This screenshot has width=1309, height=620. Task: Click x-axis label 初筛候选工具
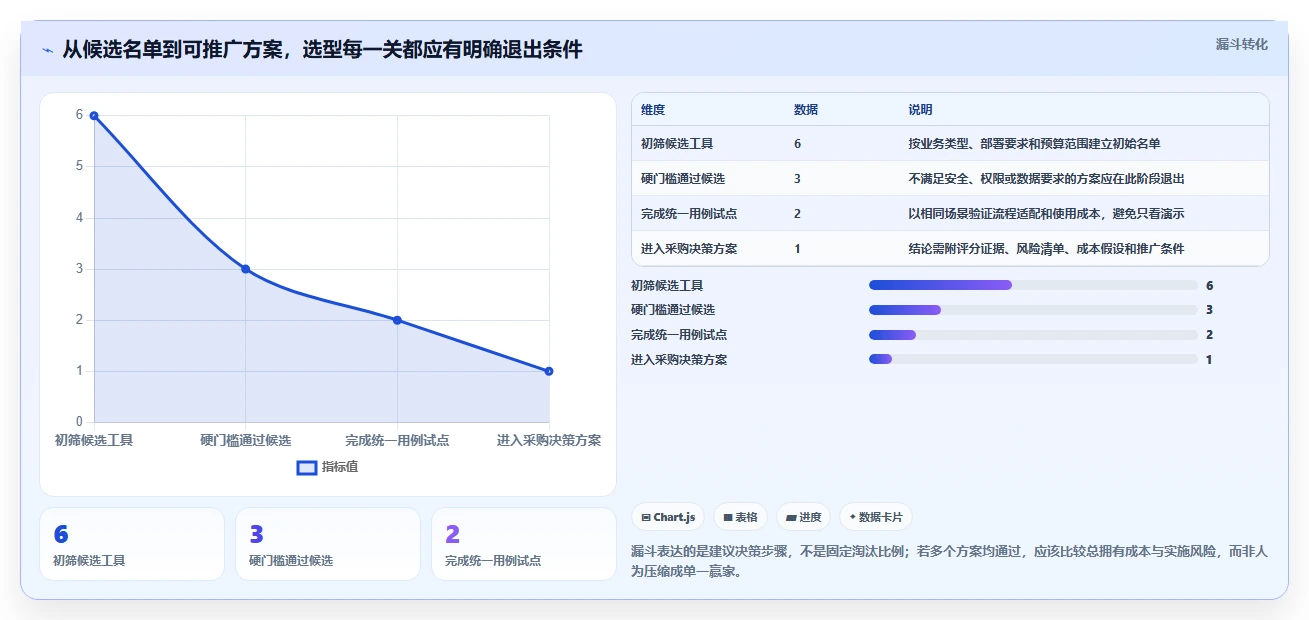pos(94,440)
